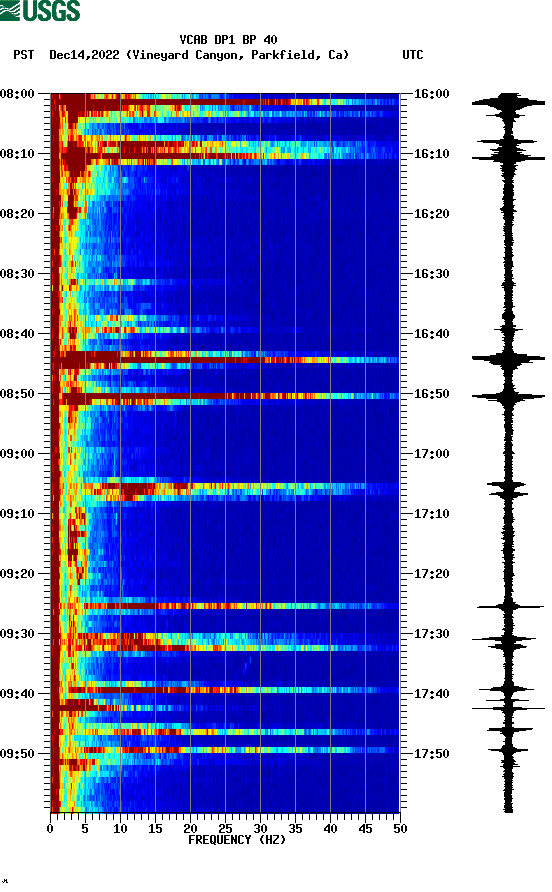
Task: Click the location text 'Vineyard Canyon, Parkfield, Ca'
Action: tap(237, 55)
